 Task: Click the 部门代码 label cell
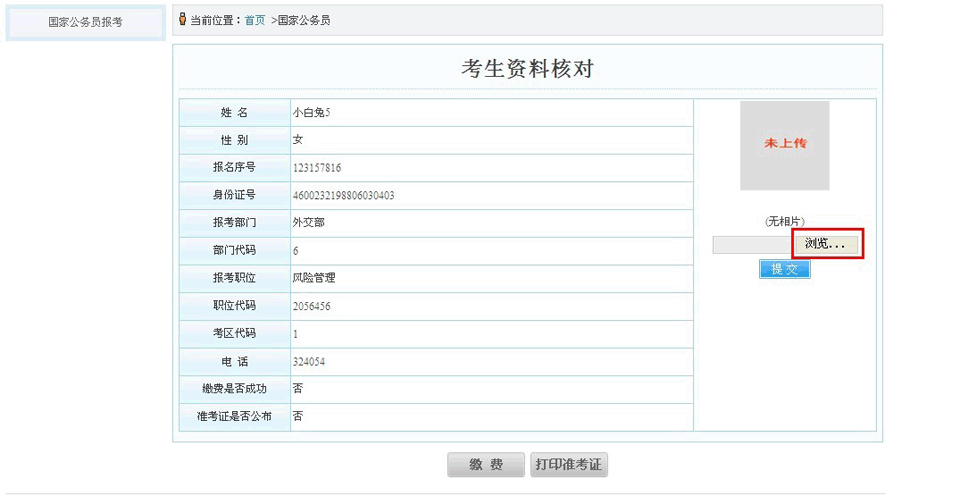tap(234, 250)
